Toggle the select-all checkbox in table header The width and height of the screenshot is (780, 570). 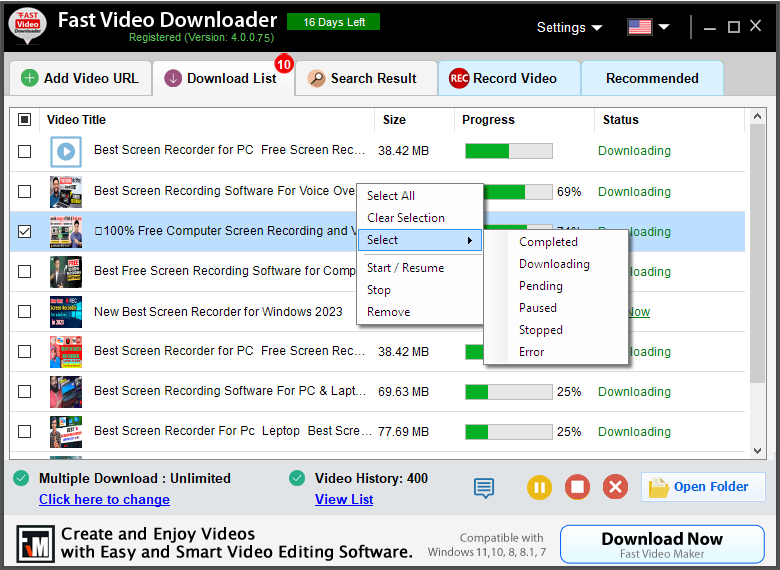pos(25,120)
